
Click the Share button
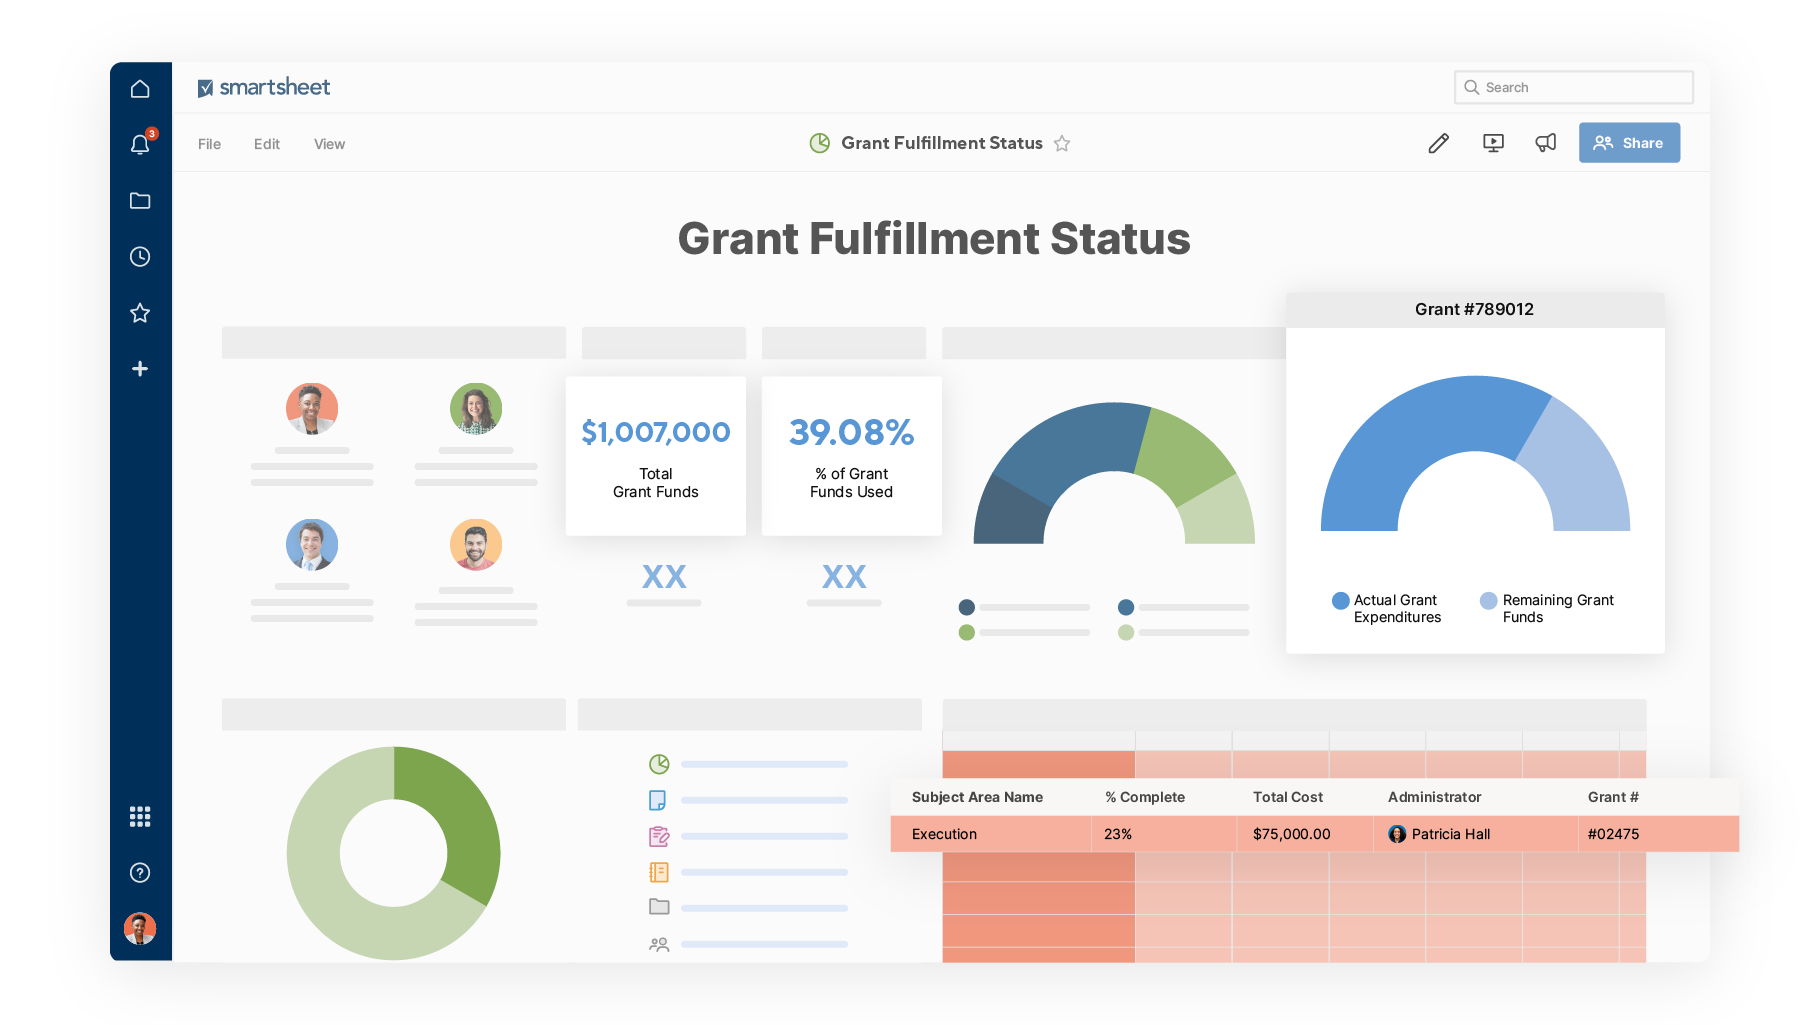(x=1629, y=142)
